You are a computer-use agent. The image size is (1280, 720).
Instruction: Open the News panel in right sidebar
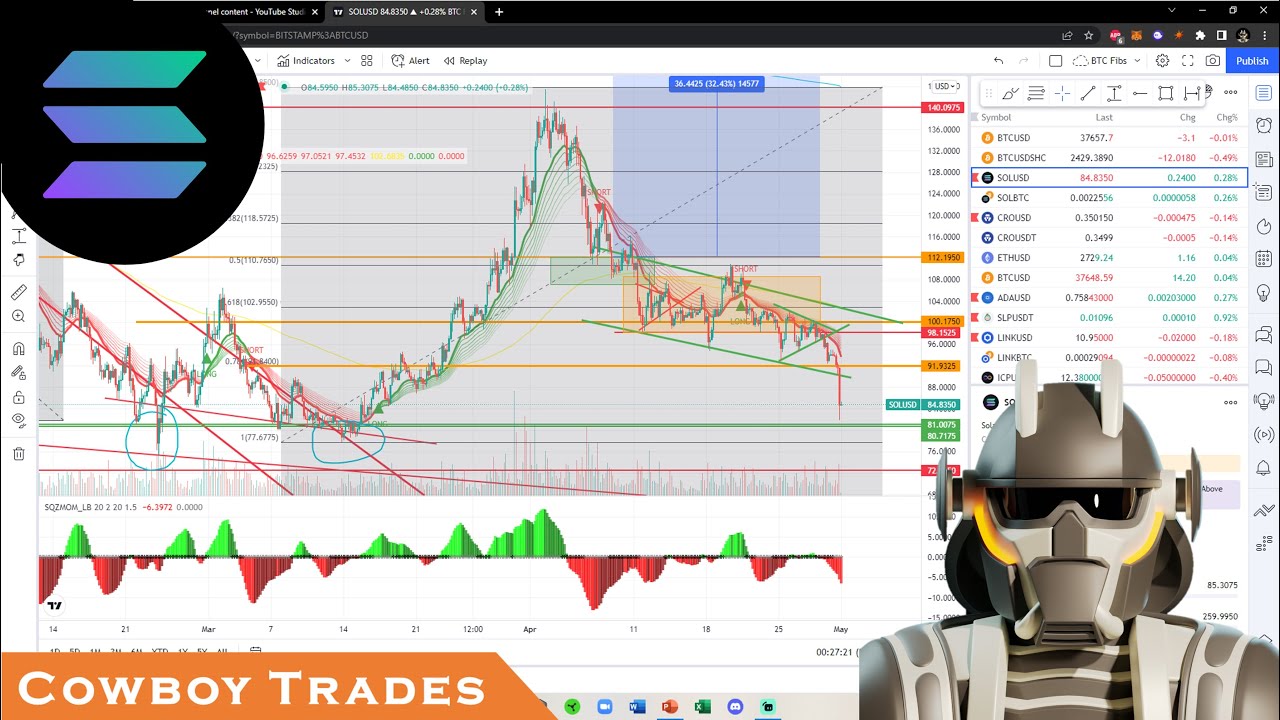click(x=1263, y=159)
